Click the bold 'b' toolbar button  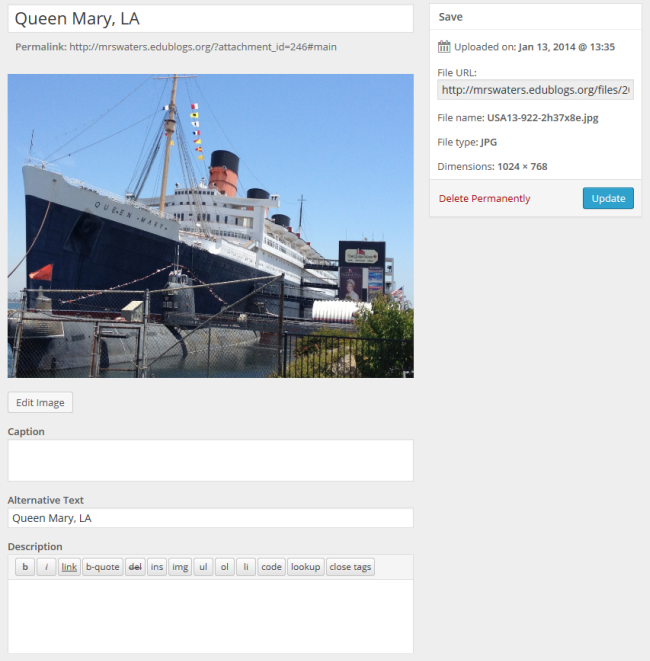25,567
